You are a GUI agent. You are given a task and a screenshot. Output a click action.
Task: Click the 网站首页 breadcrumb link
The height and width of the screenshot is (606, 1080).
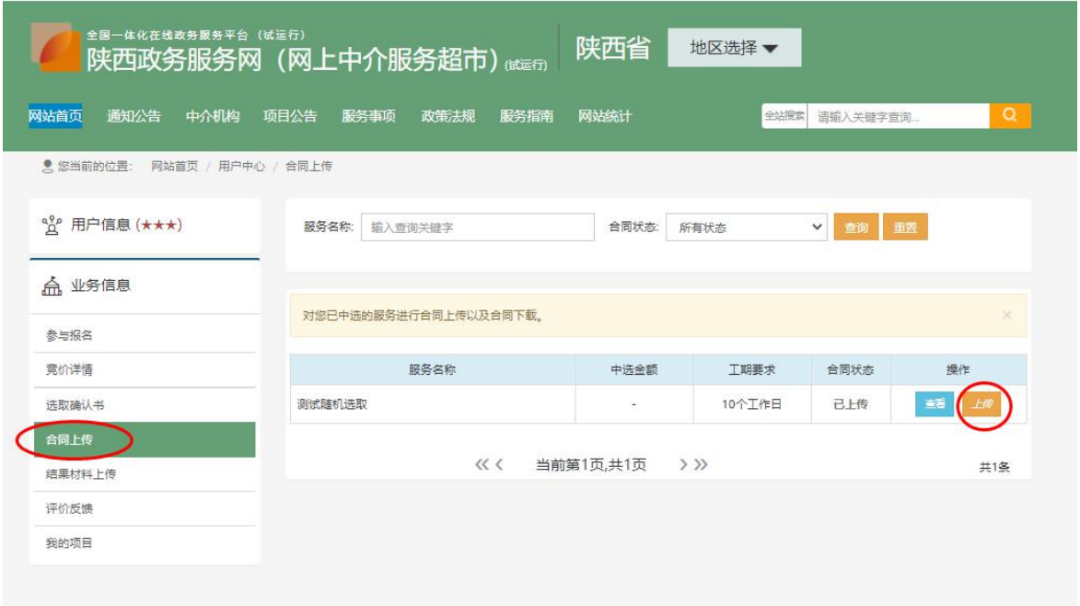pos(174,166)
